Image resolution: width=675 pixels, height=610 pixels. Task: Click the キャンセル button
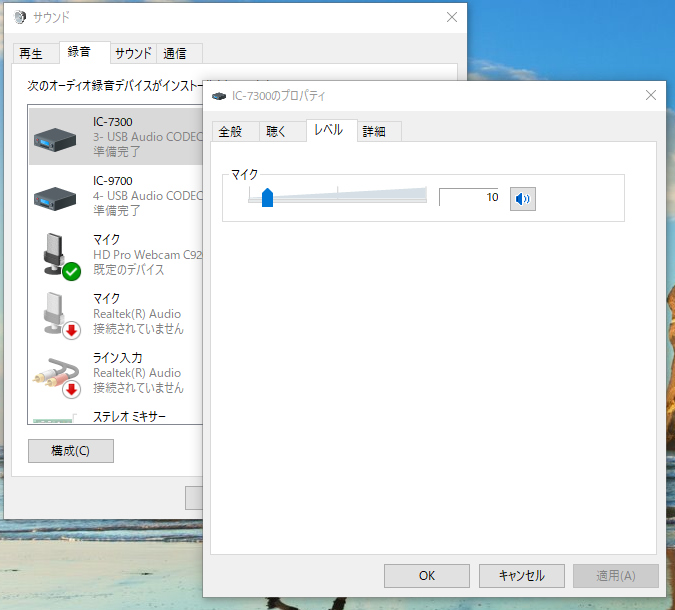point(522,576)
